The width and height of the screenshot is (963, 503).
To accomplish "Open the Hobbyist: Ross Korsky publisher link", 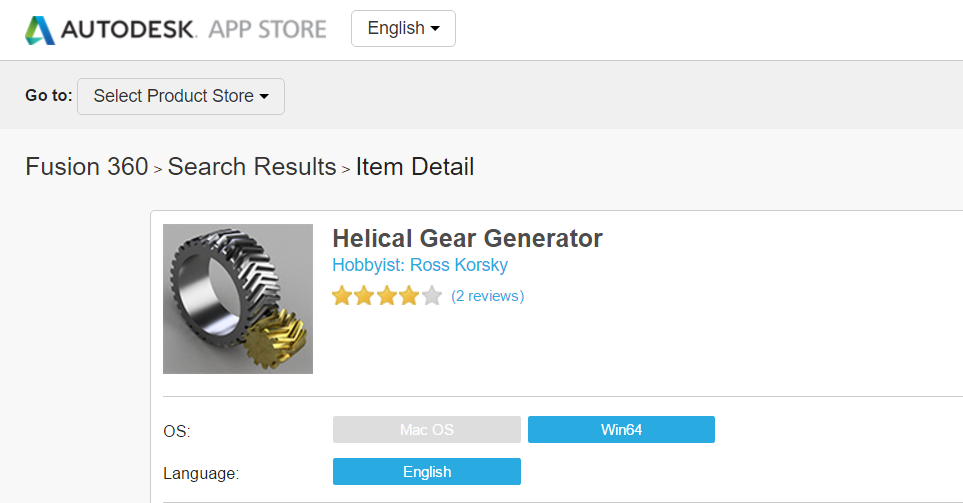I will click(x=420, y=265).
